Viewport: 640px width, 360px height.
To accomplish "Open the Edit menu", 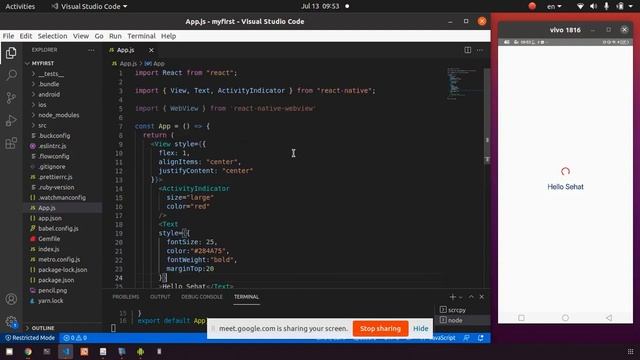I will click(x=26, y=36).
